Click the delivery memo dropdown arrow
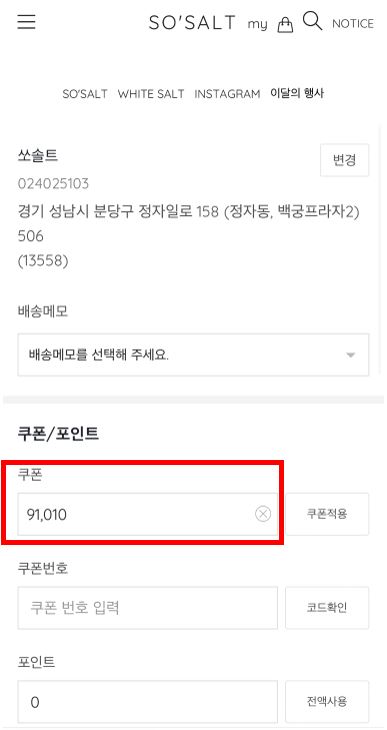387x730 pixels. pos(351,355)
